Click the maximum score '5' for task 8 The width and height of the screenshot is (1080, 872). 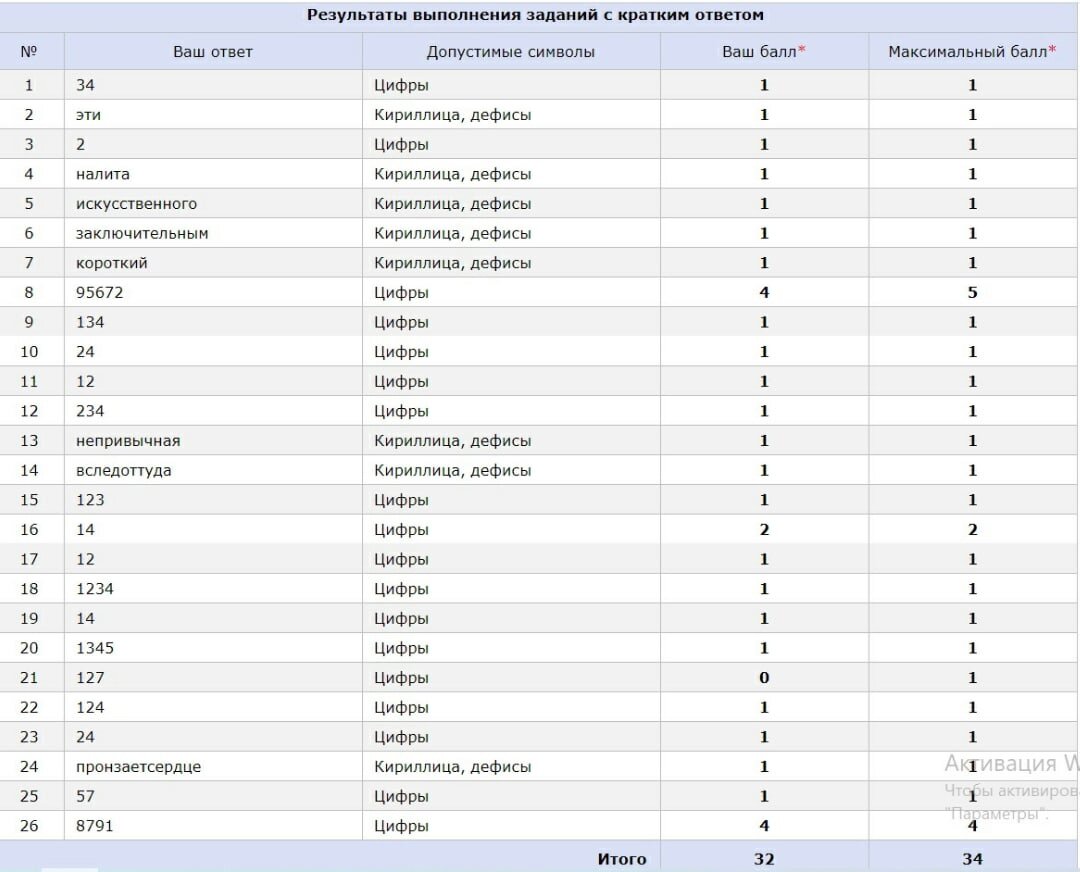coord(973,293)
